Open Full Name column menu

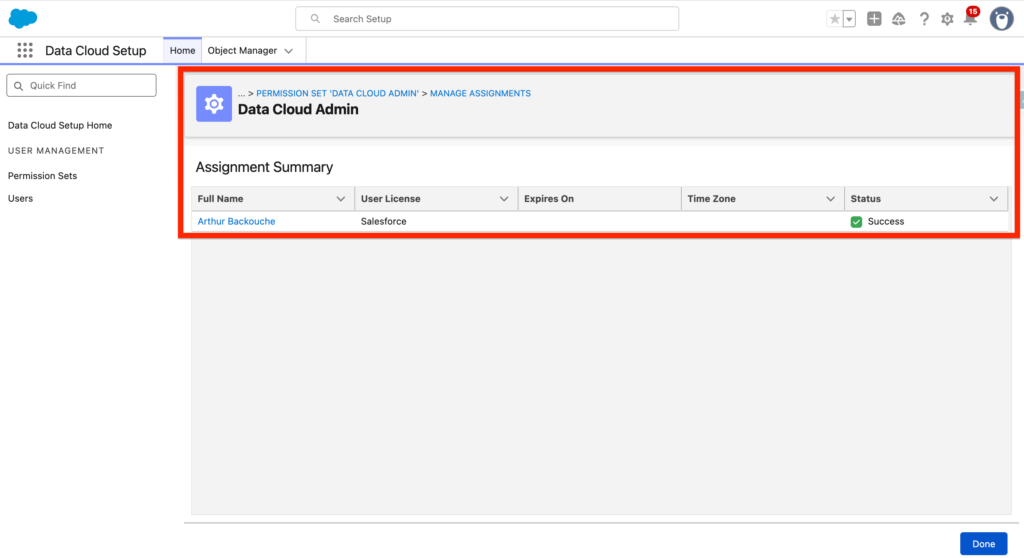tap(341, 199)
